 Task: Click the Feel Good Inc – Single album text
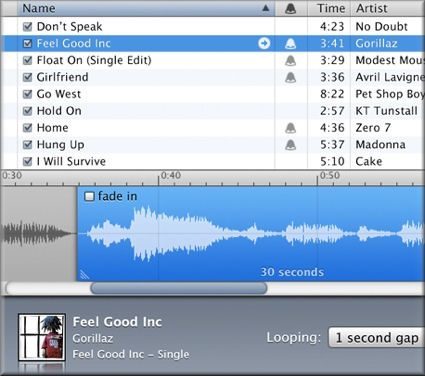pos(131,354)
